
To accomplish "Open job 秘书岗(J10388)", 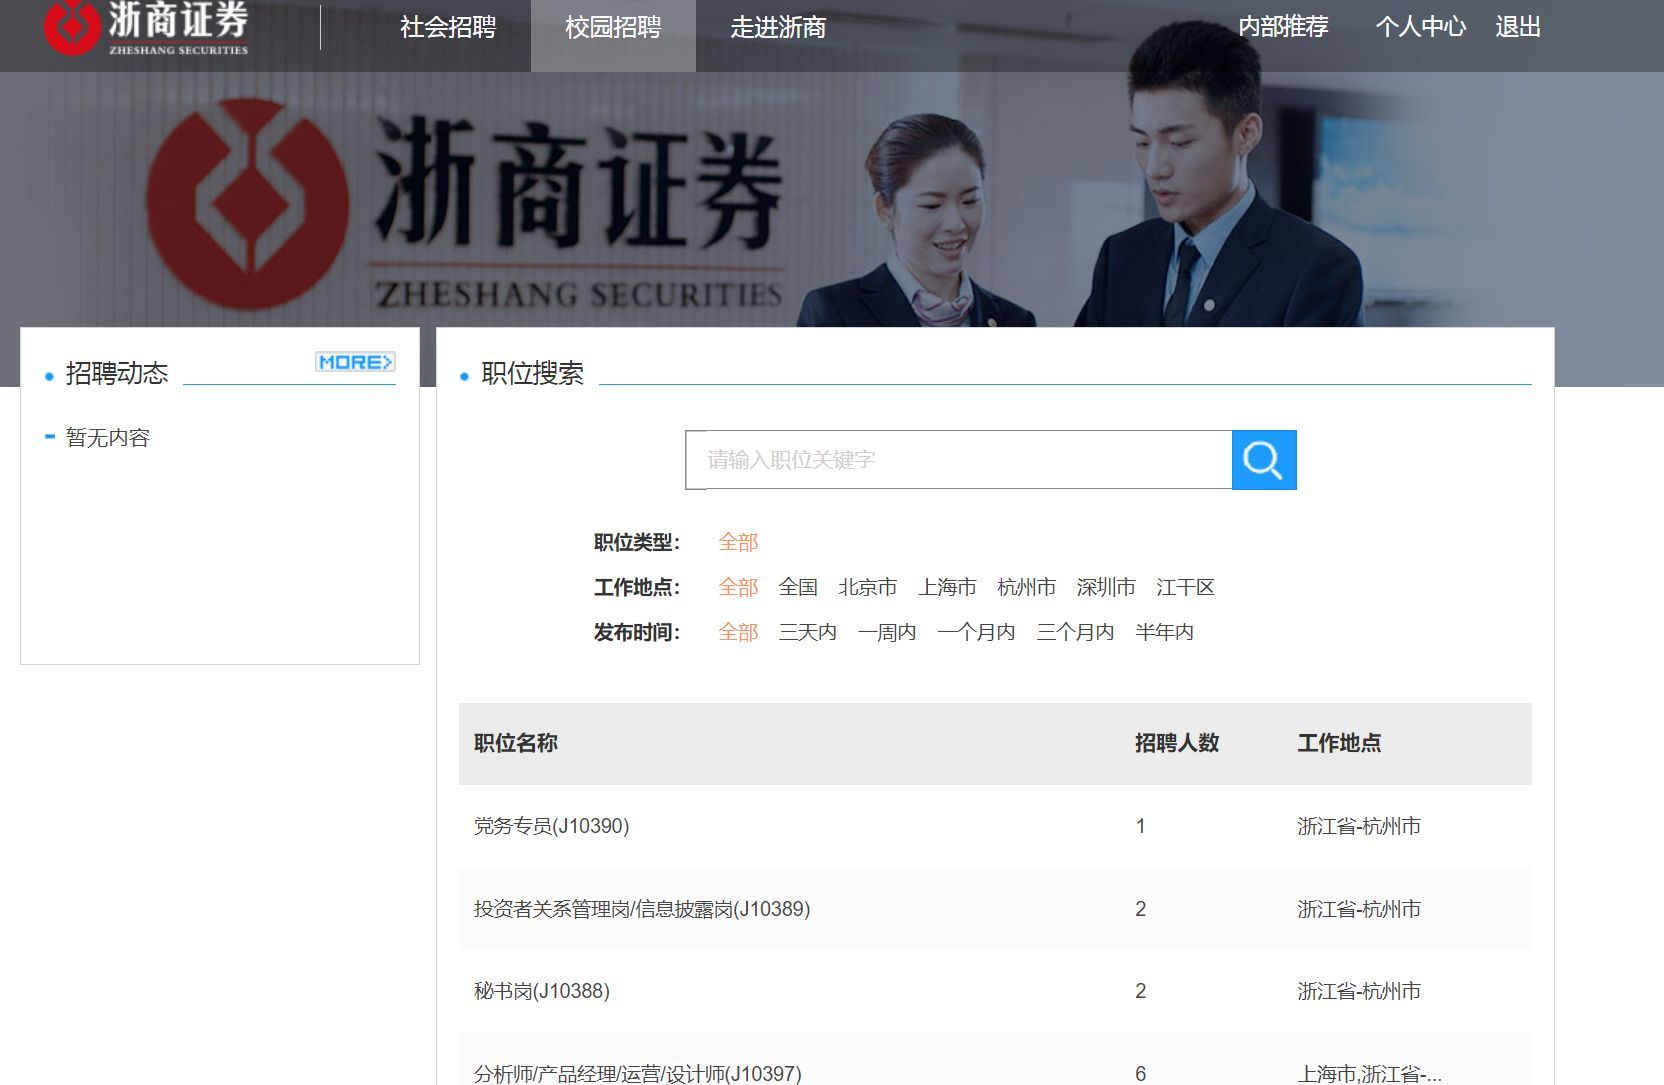I will [541, 991].
